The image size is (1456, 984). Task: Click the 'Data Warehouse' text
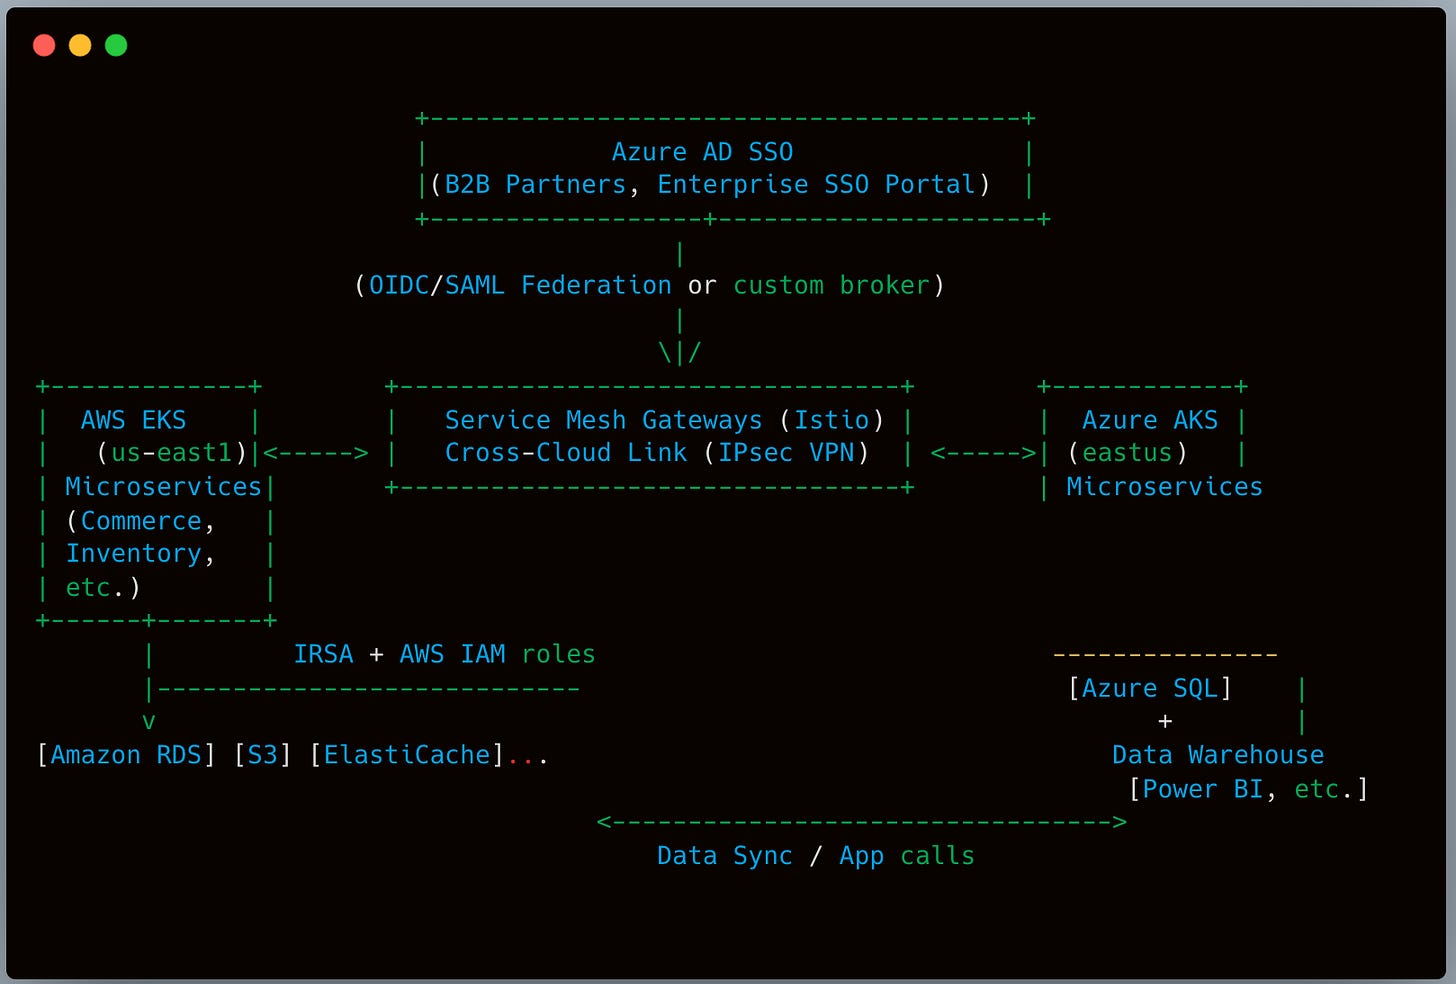[x=1218, y=755]
